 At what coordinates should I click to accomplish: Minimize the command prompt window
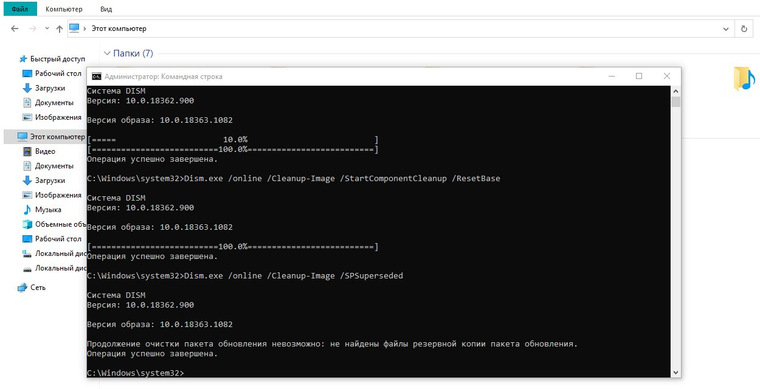612,76
